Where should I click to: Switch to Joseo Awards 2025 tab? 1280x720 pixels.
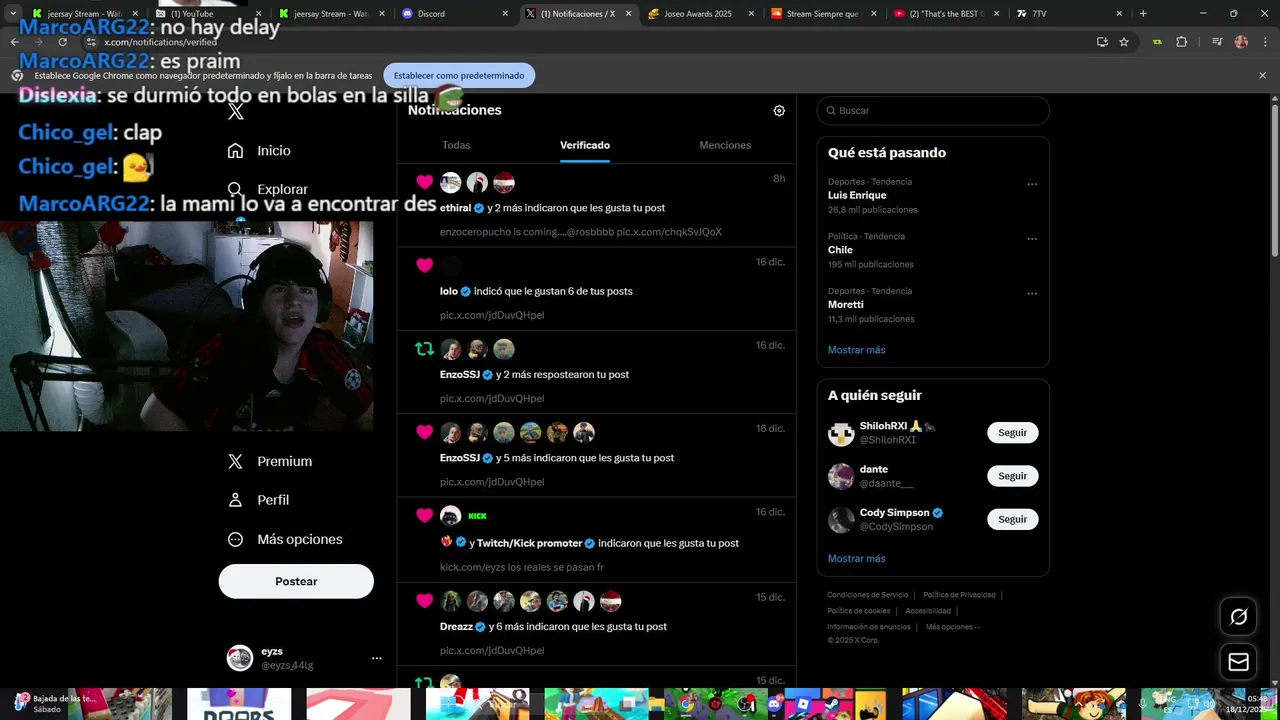pyautogui.click(x=700, y=14)
